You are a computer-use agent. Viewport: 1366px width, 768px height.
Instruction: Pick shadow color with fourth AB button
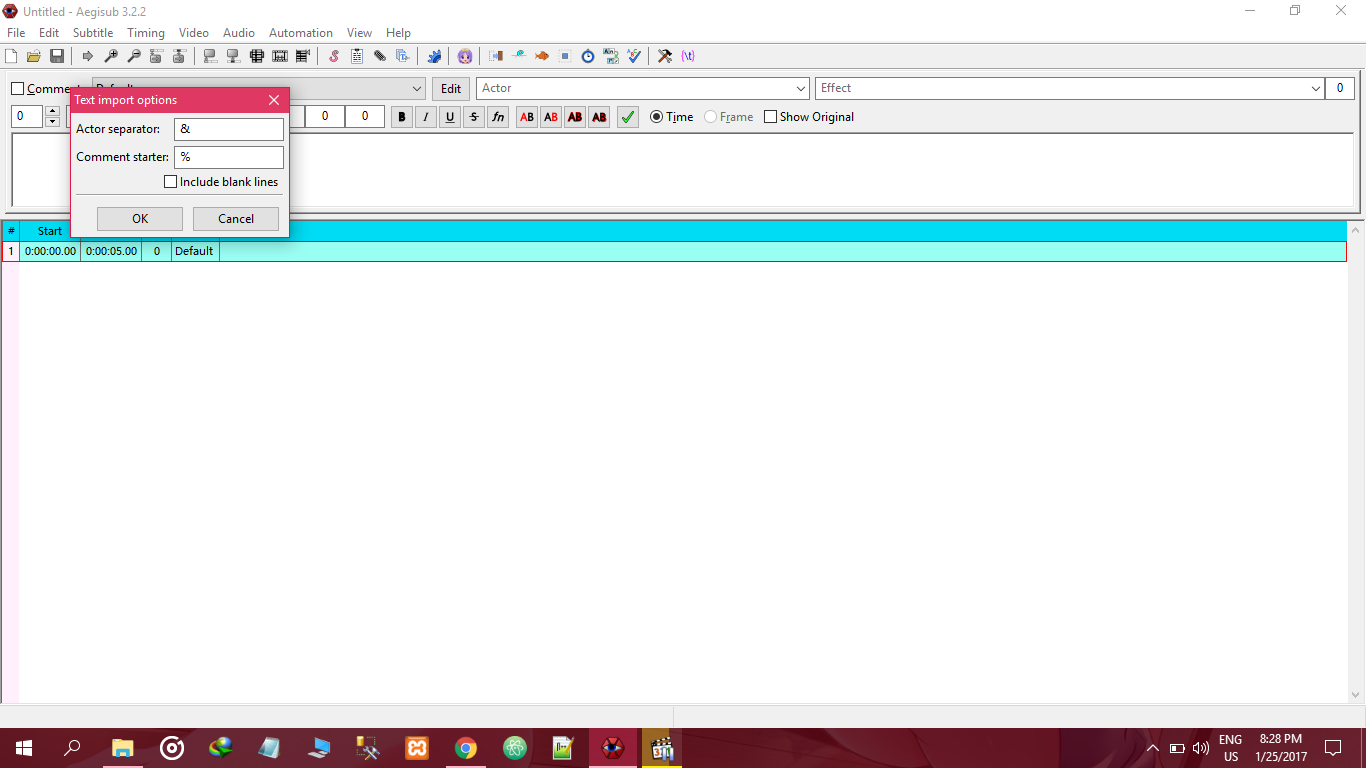point(599,117)
